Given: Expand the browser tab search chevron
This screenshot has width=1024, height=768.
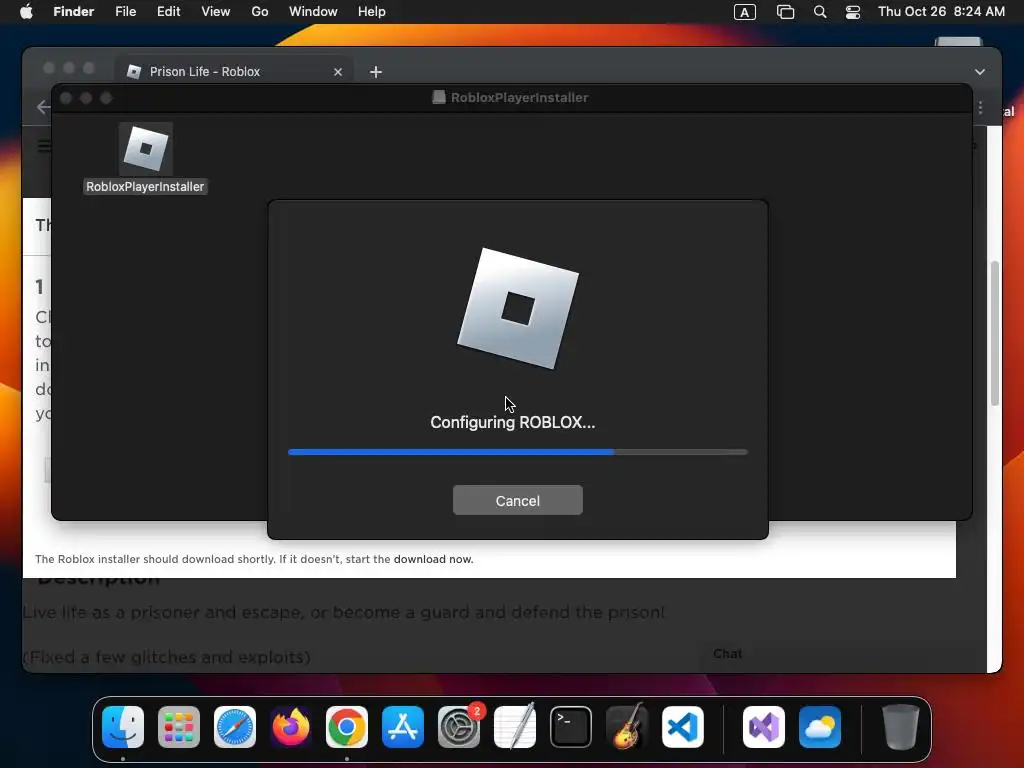Looking at the screenshot, I should pyautogui.click(x=980, y=72).
